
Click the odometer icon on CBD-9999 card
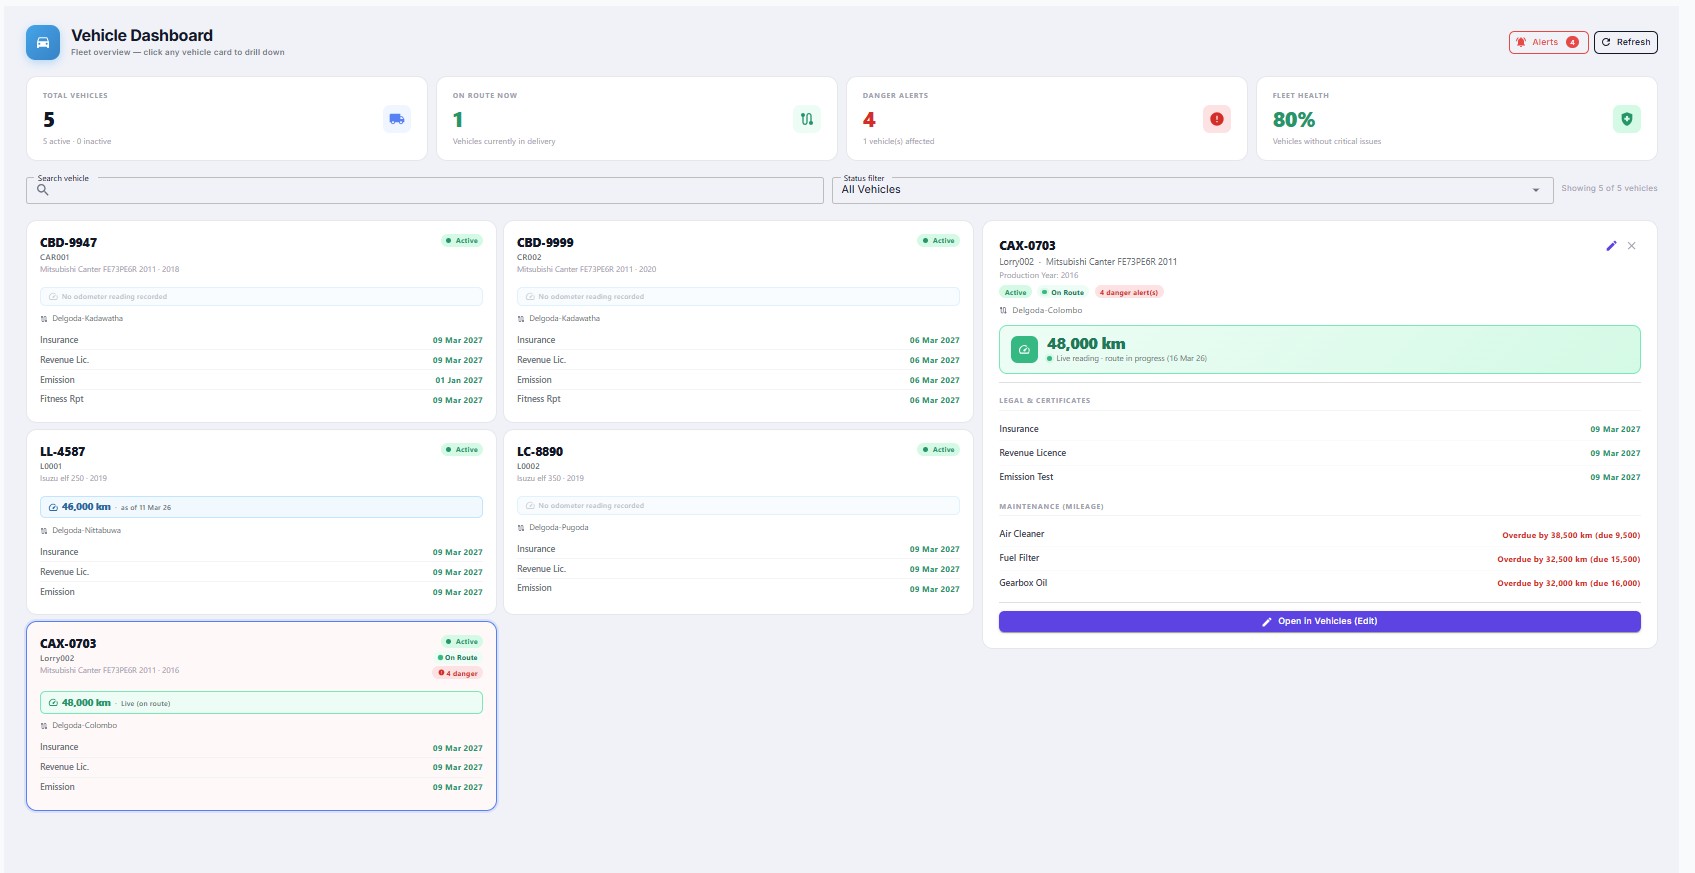point(530,297)
